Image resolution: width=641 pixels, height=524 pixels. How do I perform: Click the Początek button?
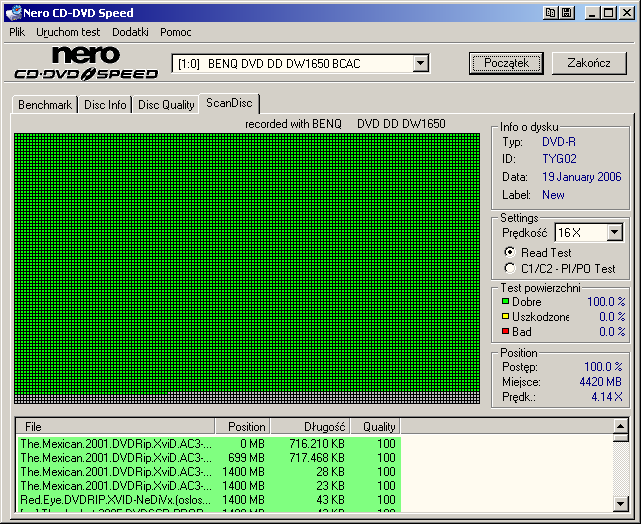(x=506, y=63)
